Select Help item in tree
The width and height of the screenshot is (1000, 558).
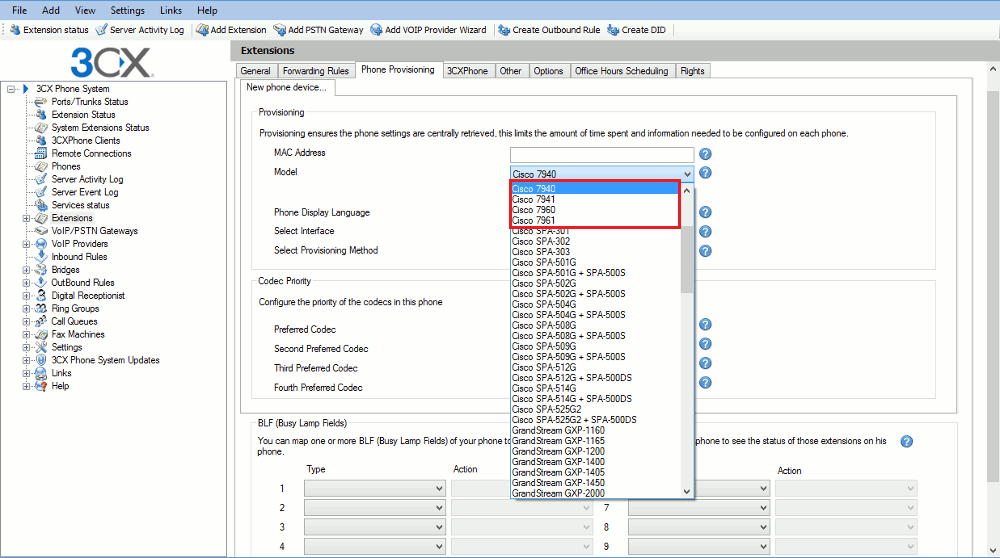(x=60, y=386)
